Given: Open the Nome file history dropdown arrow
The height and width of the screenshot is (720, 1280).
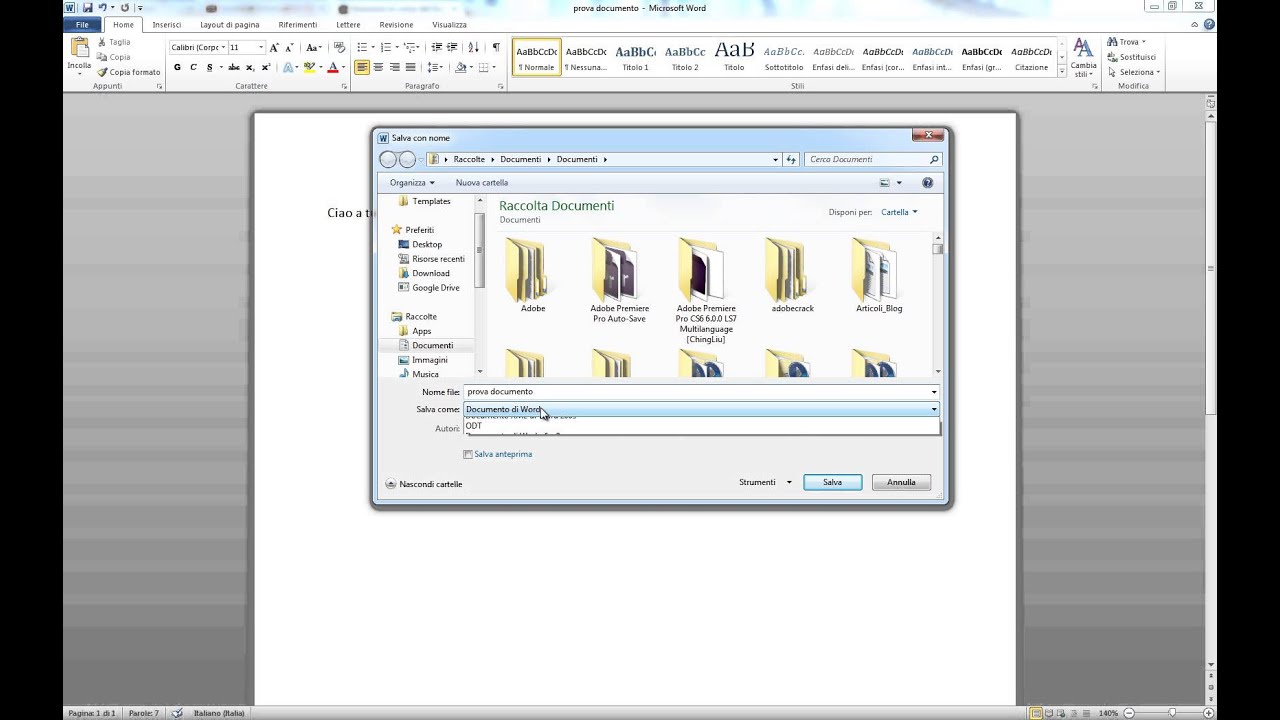Looking at the screenshot, I should (x=934, y=392).
